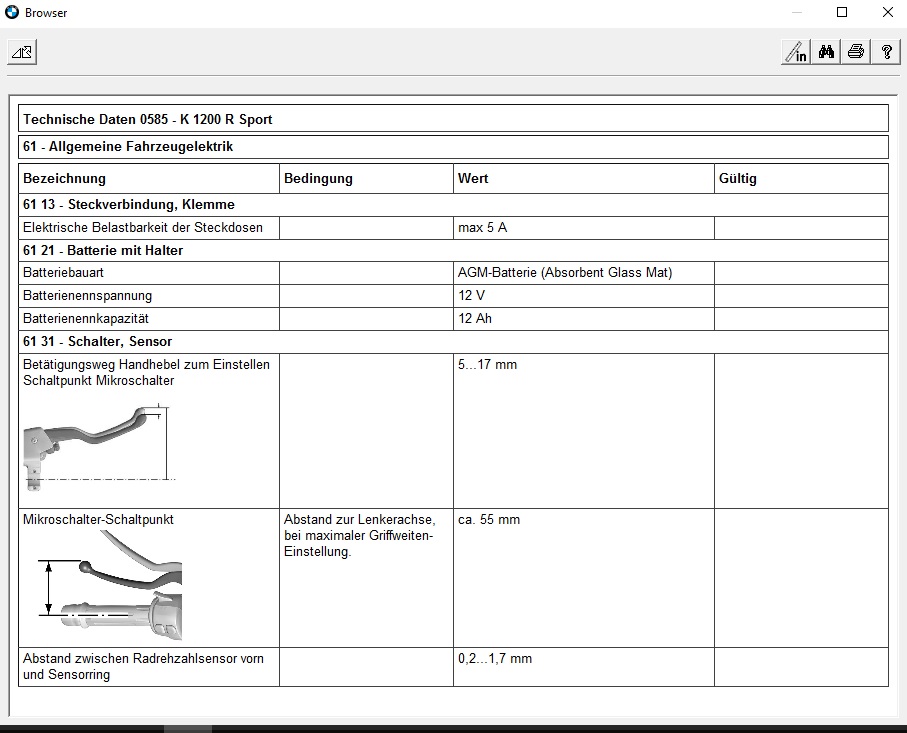Screen dimensions: 907x733
Task: Maximize the Browser window
Action: [842, 12]
